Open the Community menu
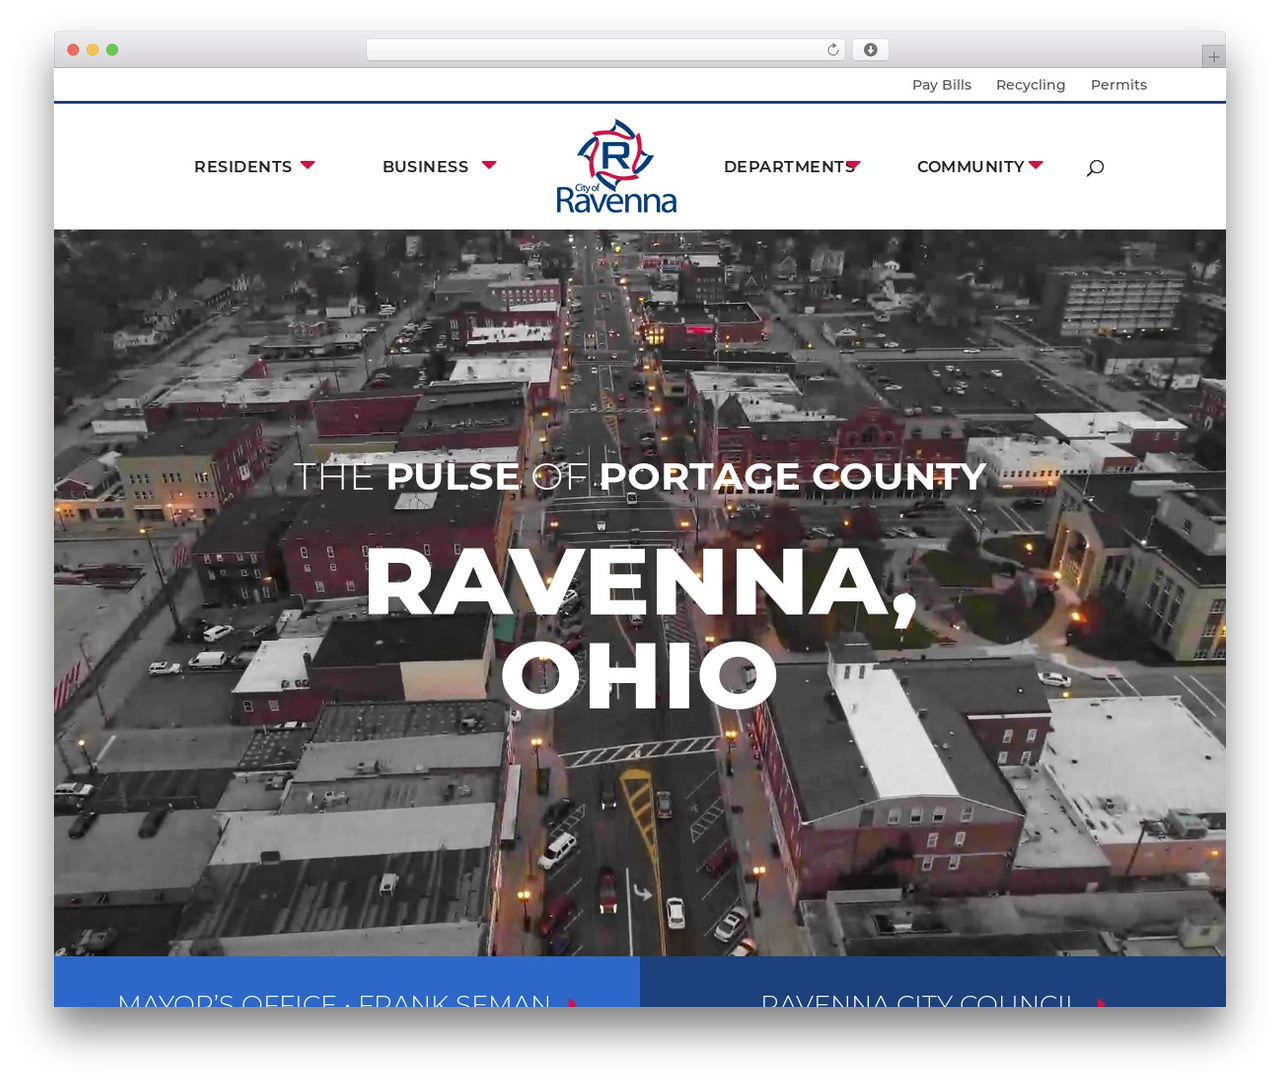1280x1084 pixels. 970,167
